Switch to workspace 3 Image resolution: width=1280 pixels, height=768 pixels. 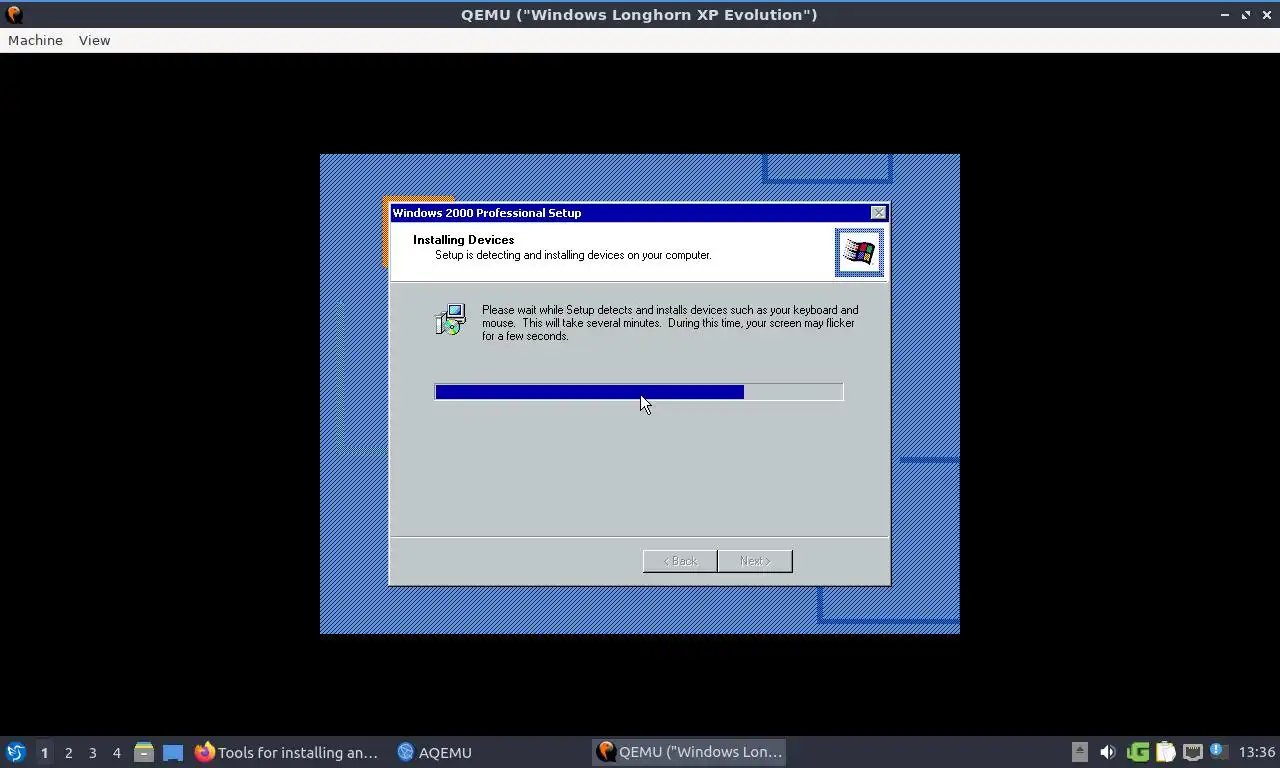click(92, 752)
